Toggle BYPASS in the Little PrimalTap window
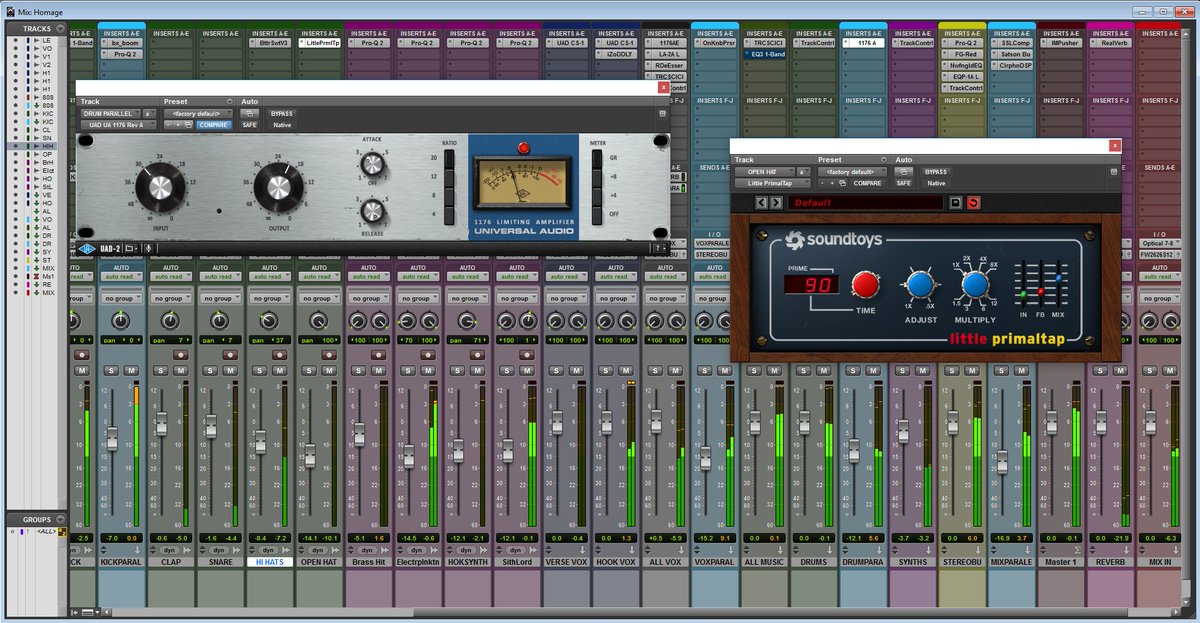Image resolution: width=1200 pixels, height=623 pixels. pos(936,172)
